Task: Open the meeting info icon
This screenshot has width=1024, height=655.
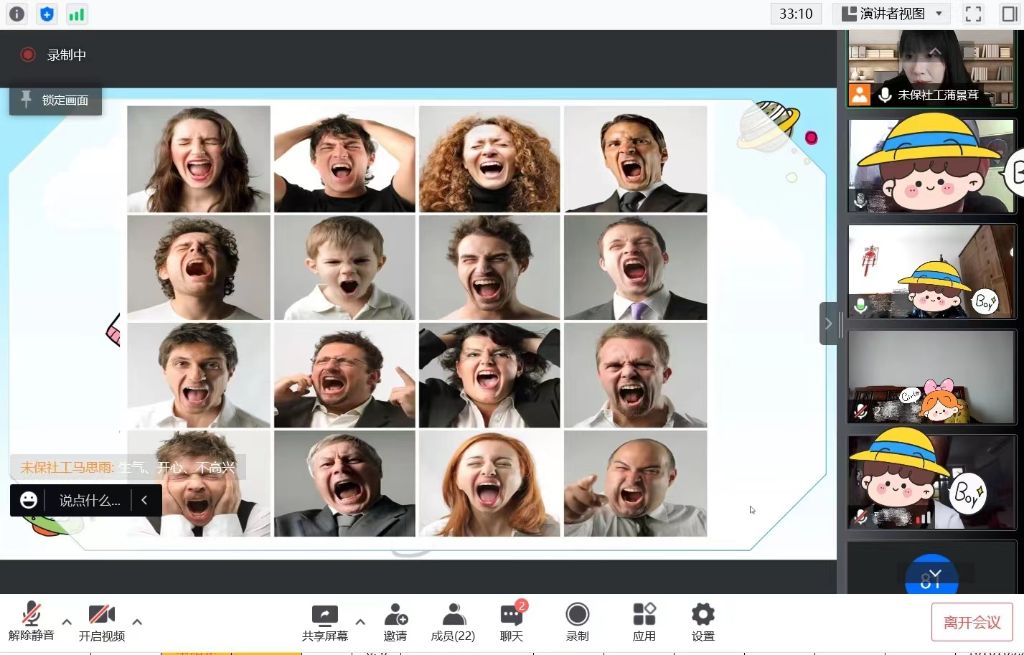Action: click(x=16, y=14)
